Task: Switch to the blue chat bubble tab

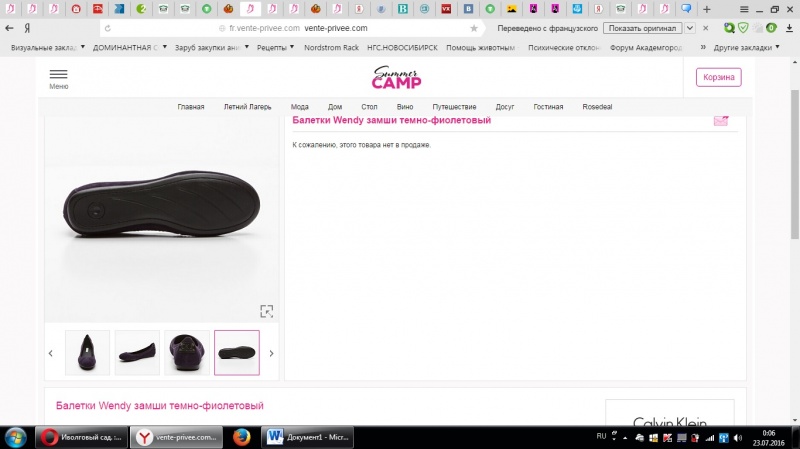Action: coord(686,9)
